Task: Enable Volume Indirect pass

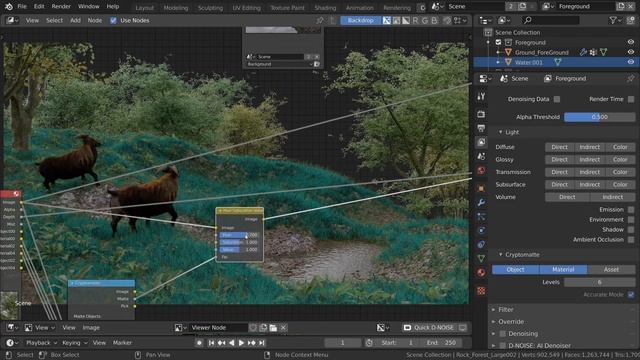Action: tap(612, 197)
